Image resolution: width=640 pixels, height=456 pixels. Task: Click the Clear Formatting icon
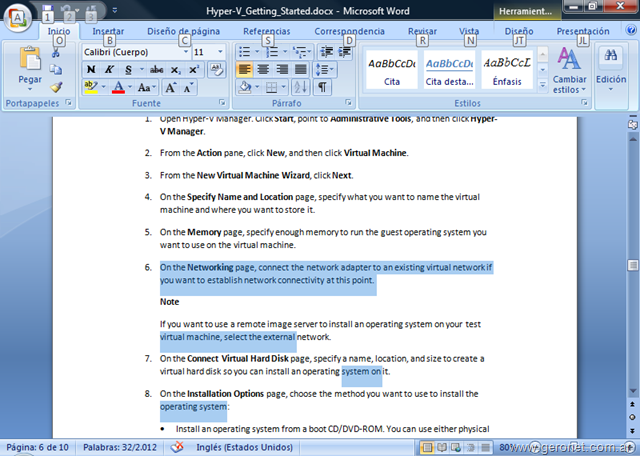217,69
